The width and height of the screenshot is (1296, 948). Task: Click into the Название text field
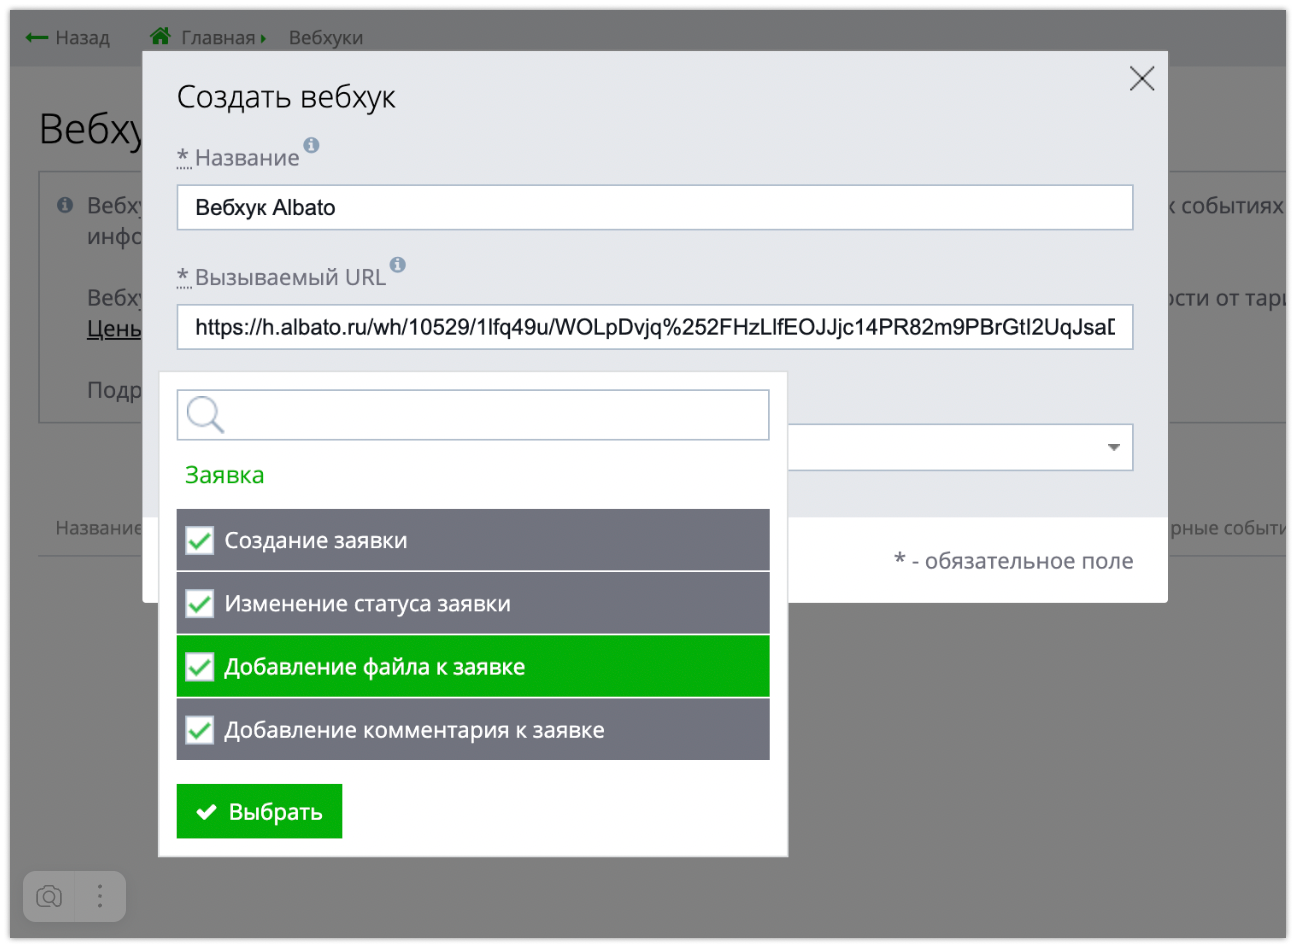(654, 208)
